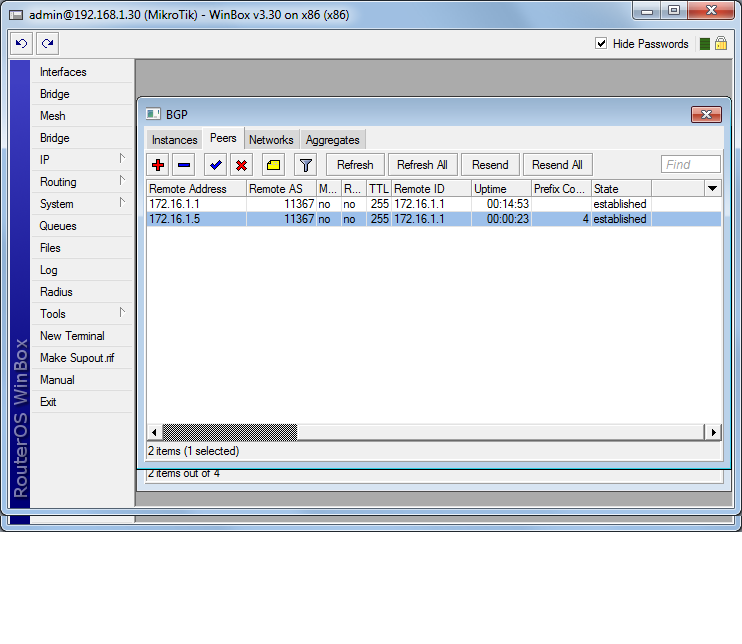This screenshot has width=742, height=644.
Task: Sort by the Remote ID column header
Action: 431,188
